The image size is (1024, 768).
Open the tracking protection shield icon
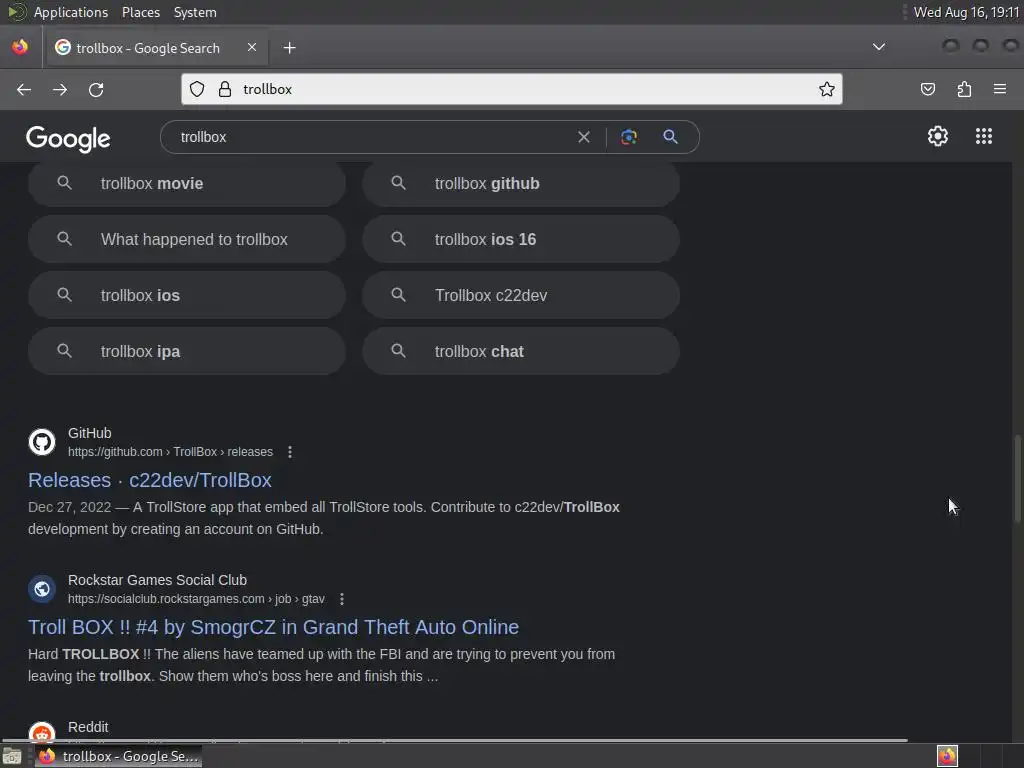[x=197, y=89]
